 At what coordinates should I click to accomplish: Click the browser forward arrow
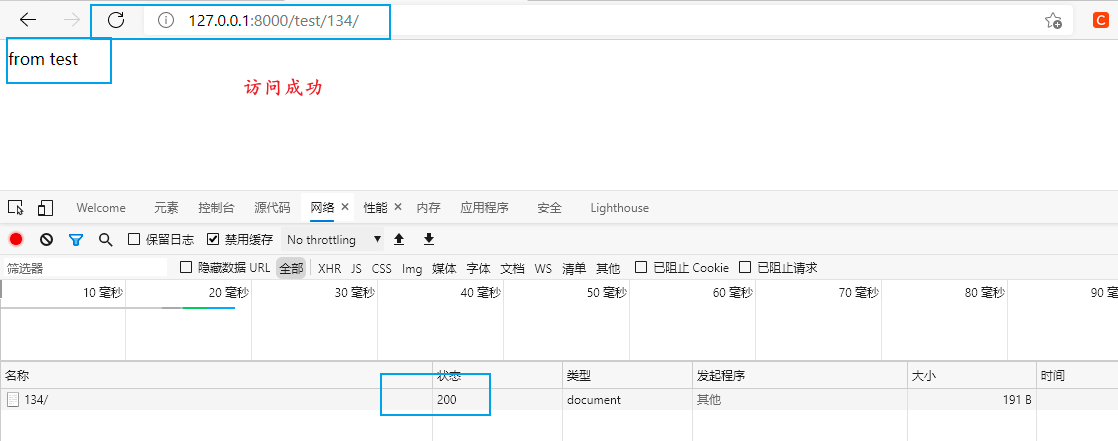pyautogui.click(x=71, y=20)
